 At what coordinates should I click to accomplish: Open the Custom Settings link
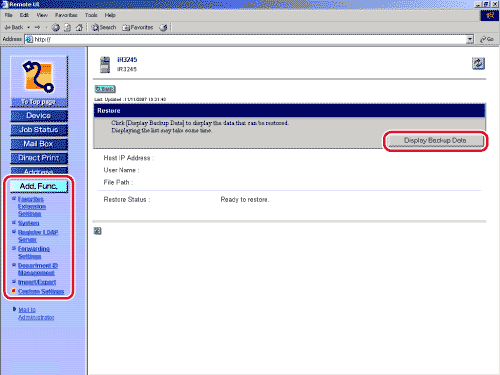[x=41, y=291]
